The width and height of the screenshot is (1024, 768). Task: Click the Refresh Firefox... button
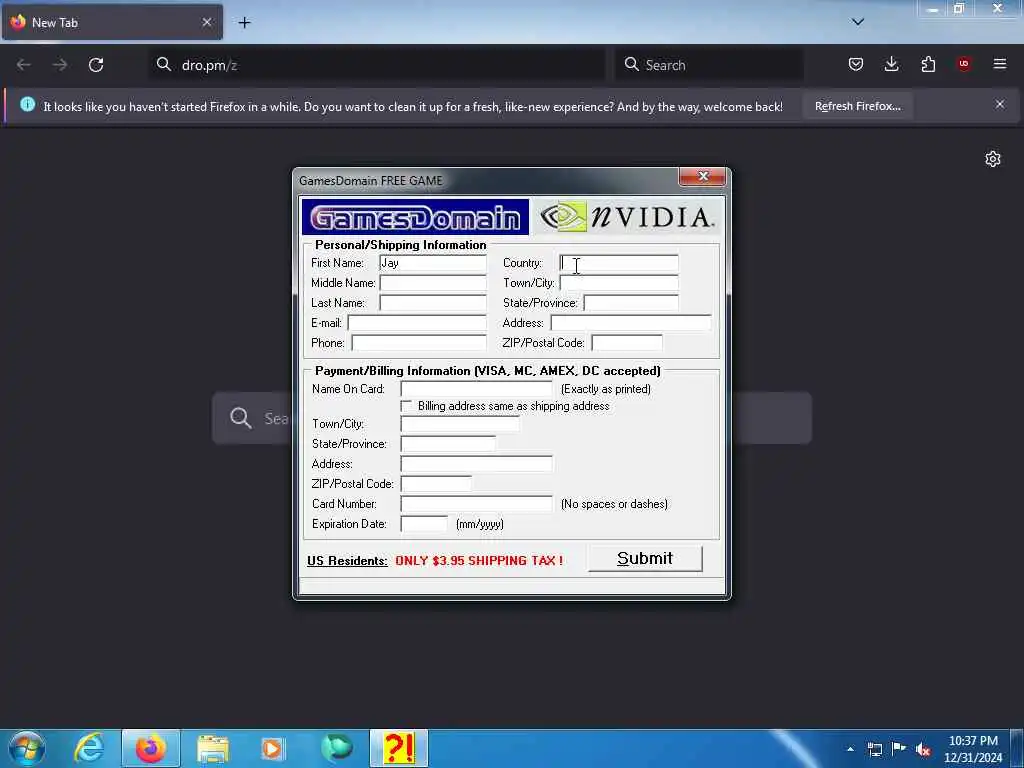tap(857, 106)
